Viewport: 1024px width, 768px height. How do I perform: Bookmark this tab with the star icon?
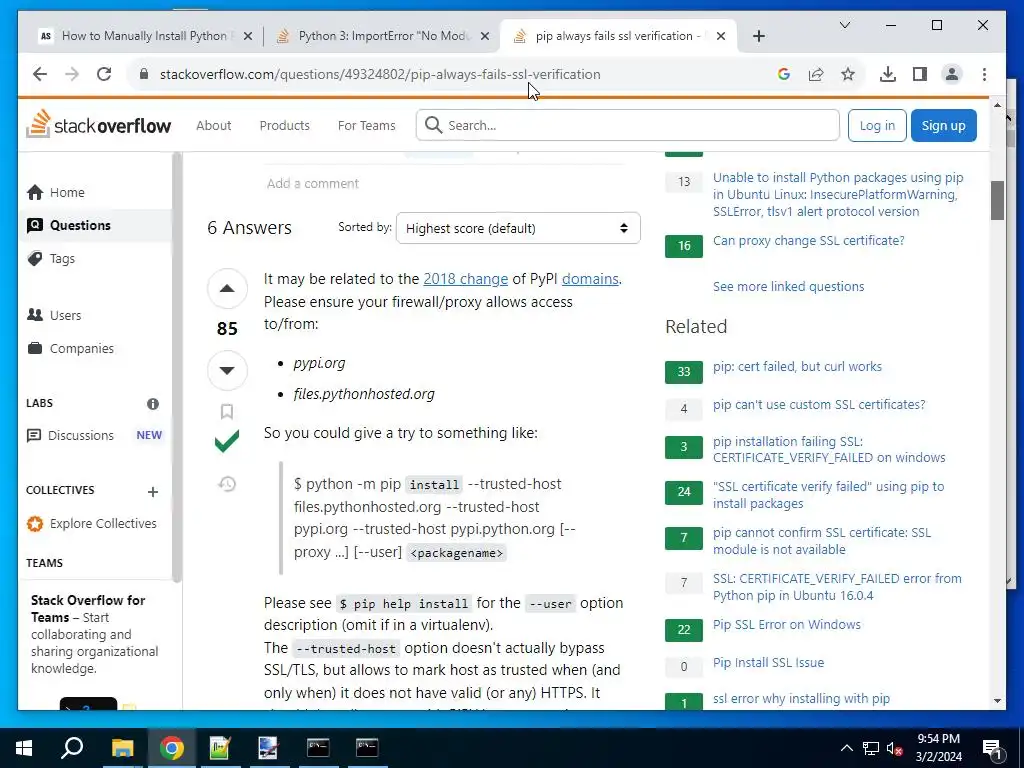(x=848, y=74)
